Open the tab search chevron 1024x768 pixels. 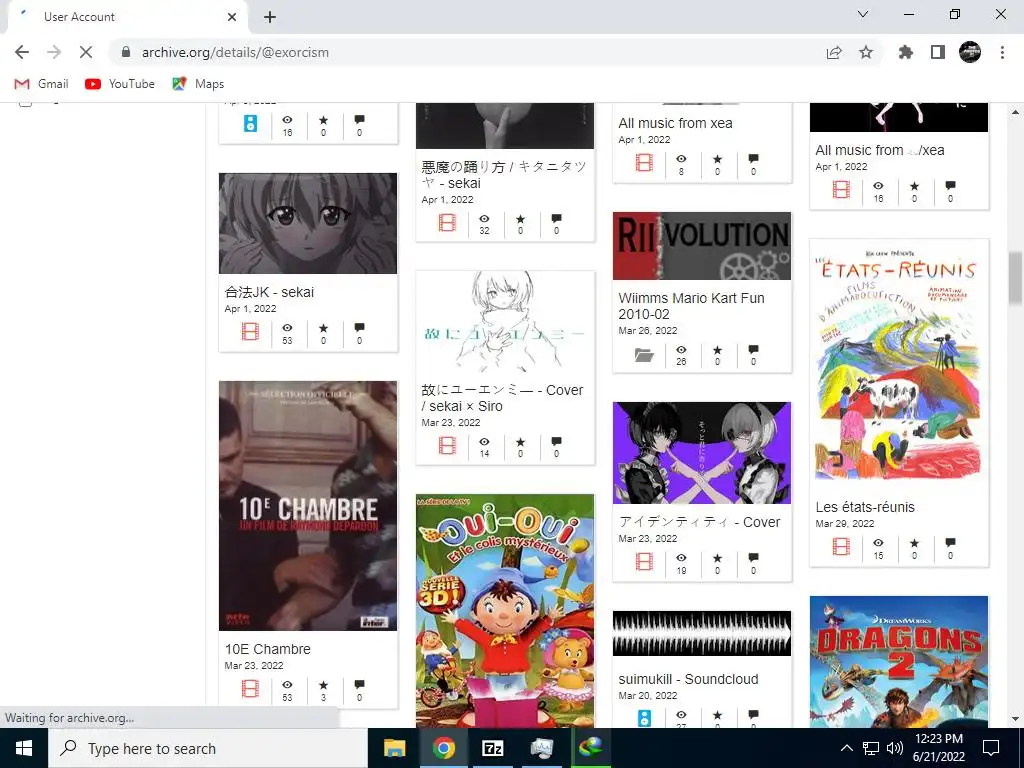click(863, 14)
